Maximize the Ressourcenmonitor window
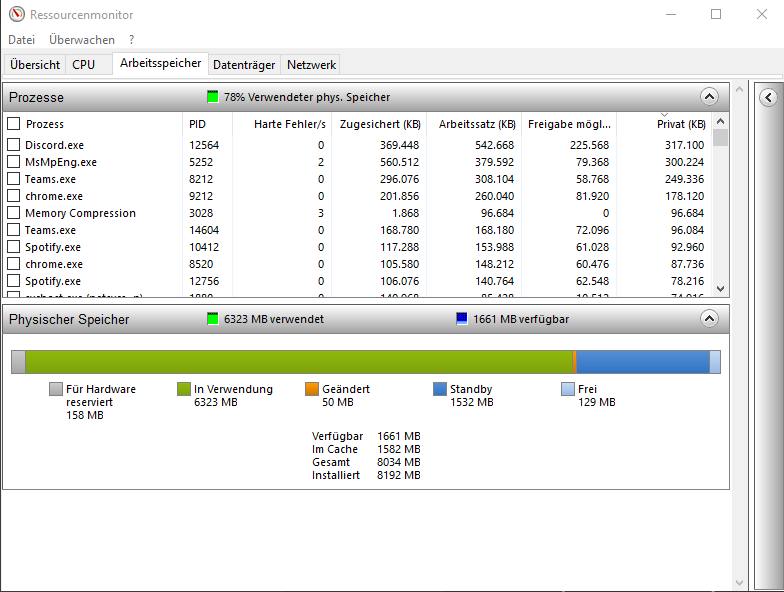 716,14
